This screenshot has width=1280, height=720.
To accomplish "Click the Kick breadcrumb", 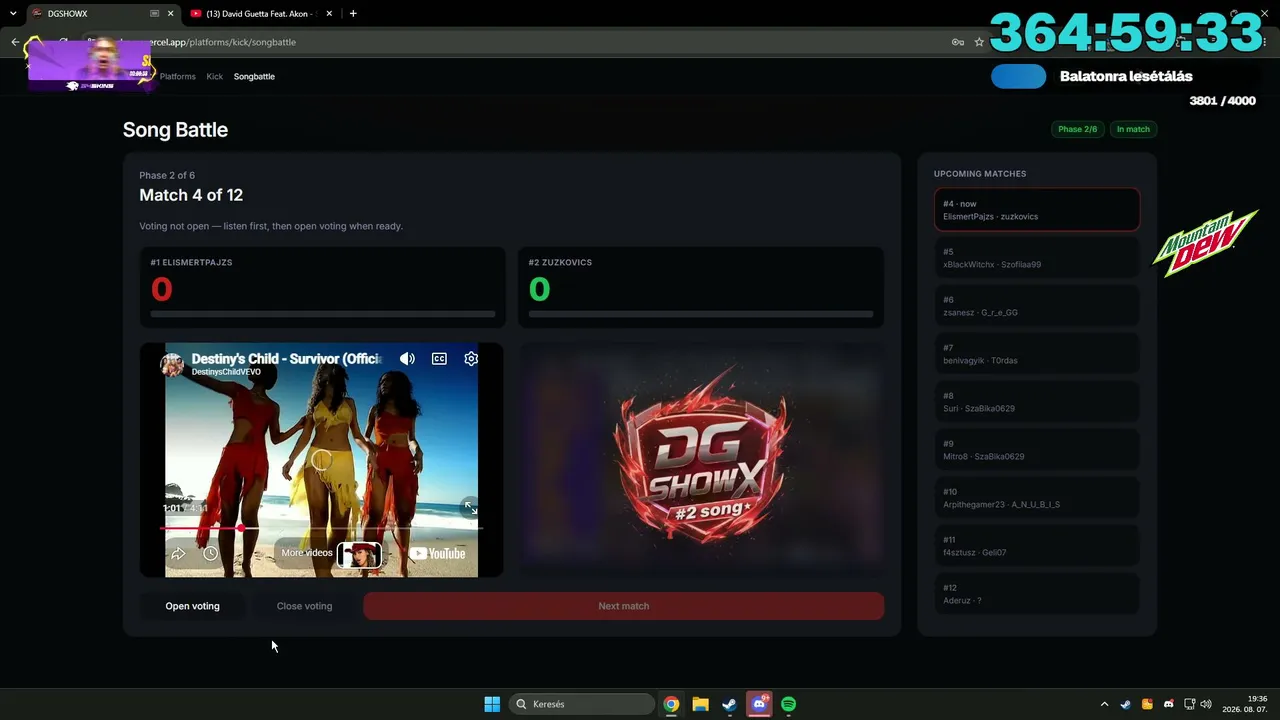I will 215,76.
